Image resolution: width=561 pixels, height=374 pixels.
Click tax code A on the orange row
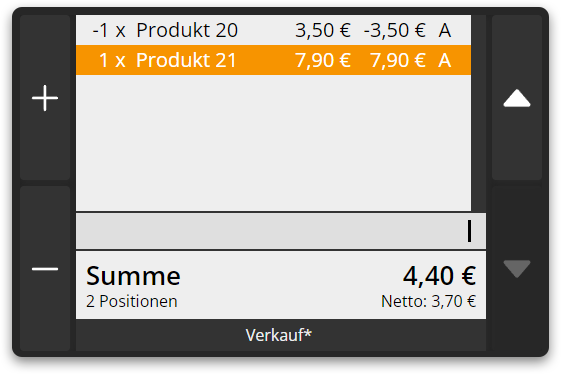click(445, 60)
